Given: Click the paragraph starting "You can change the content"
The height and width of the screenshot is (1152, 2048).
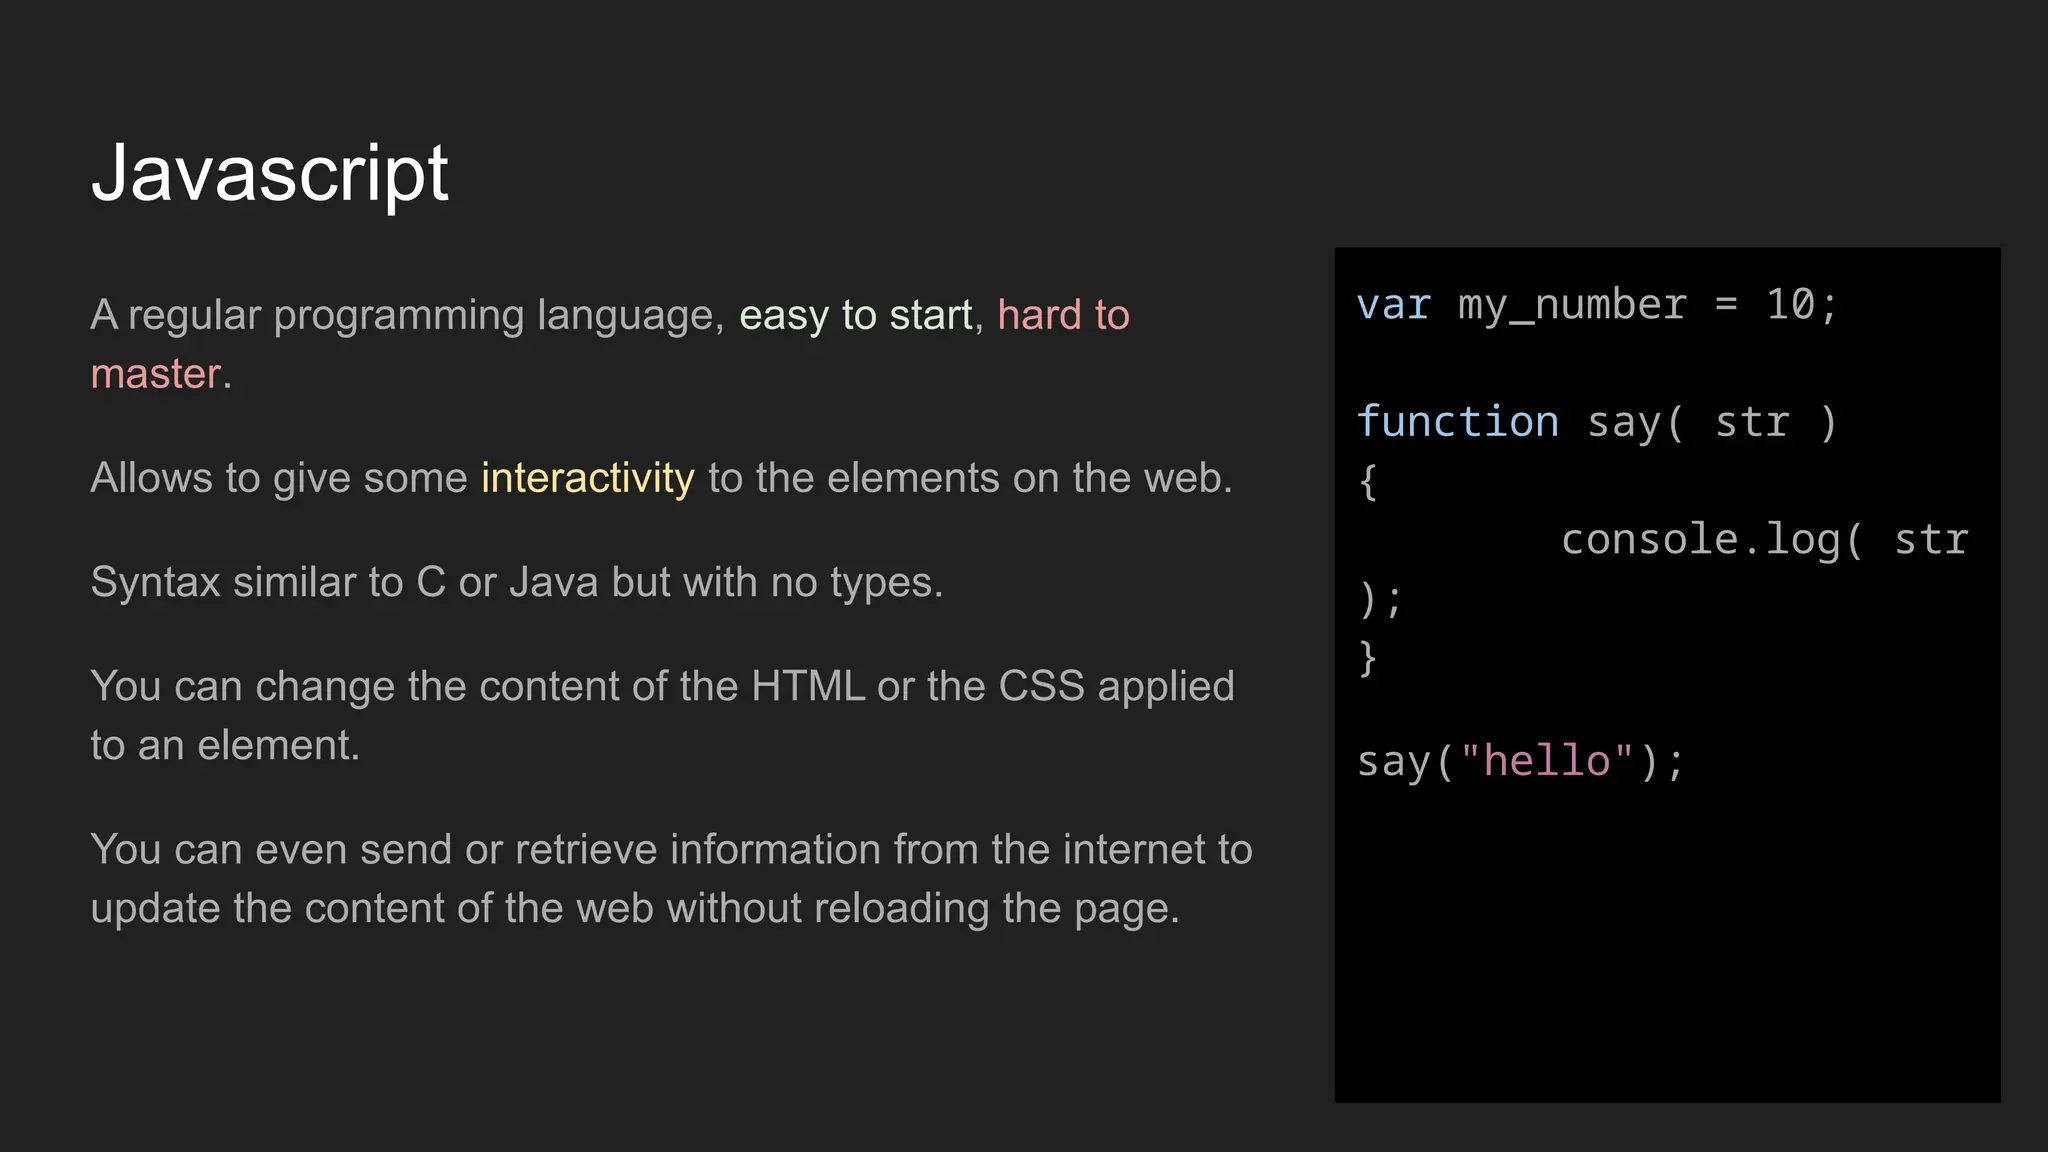Looking at the screenshot, I should (662, 716).
